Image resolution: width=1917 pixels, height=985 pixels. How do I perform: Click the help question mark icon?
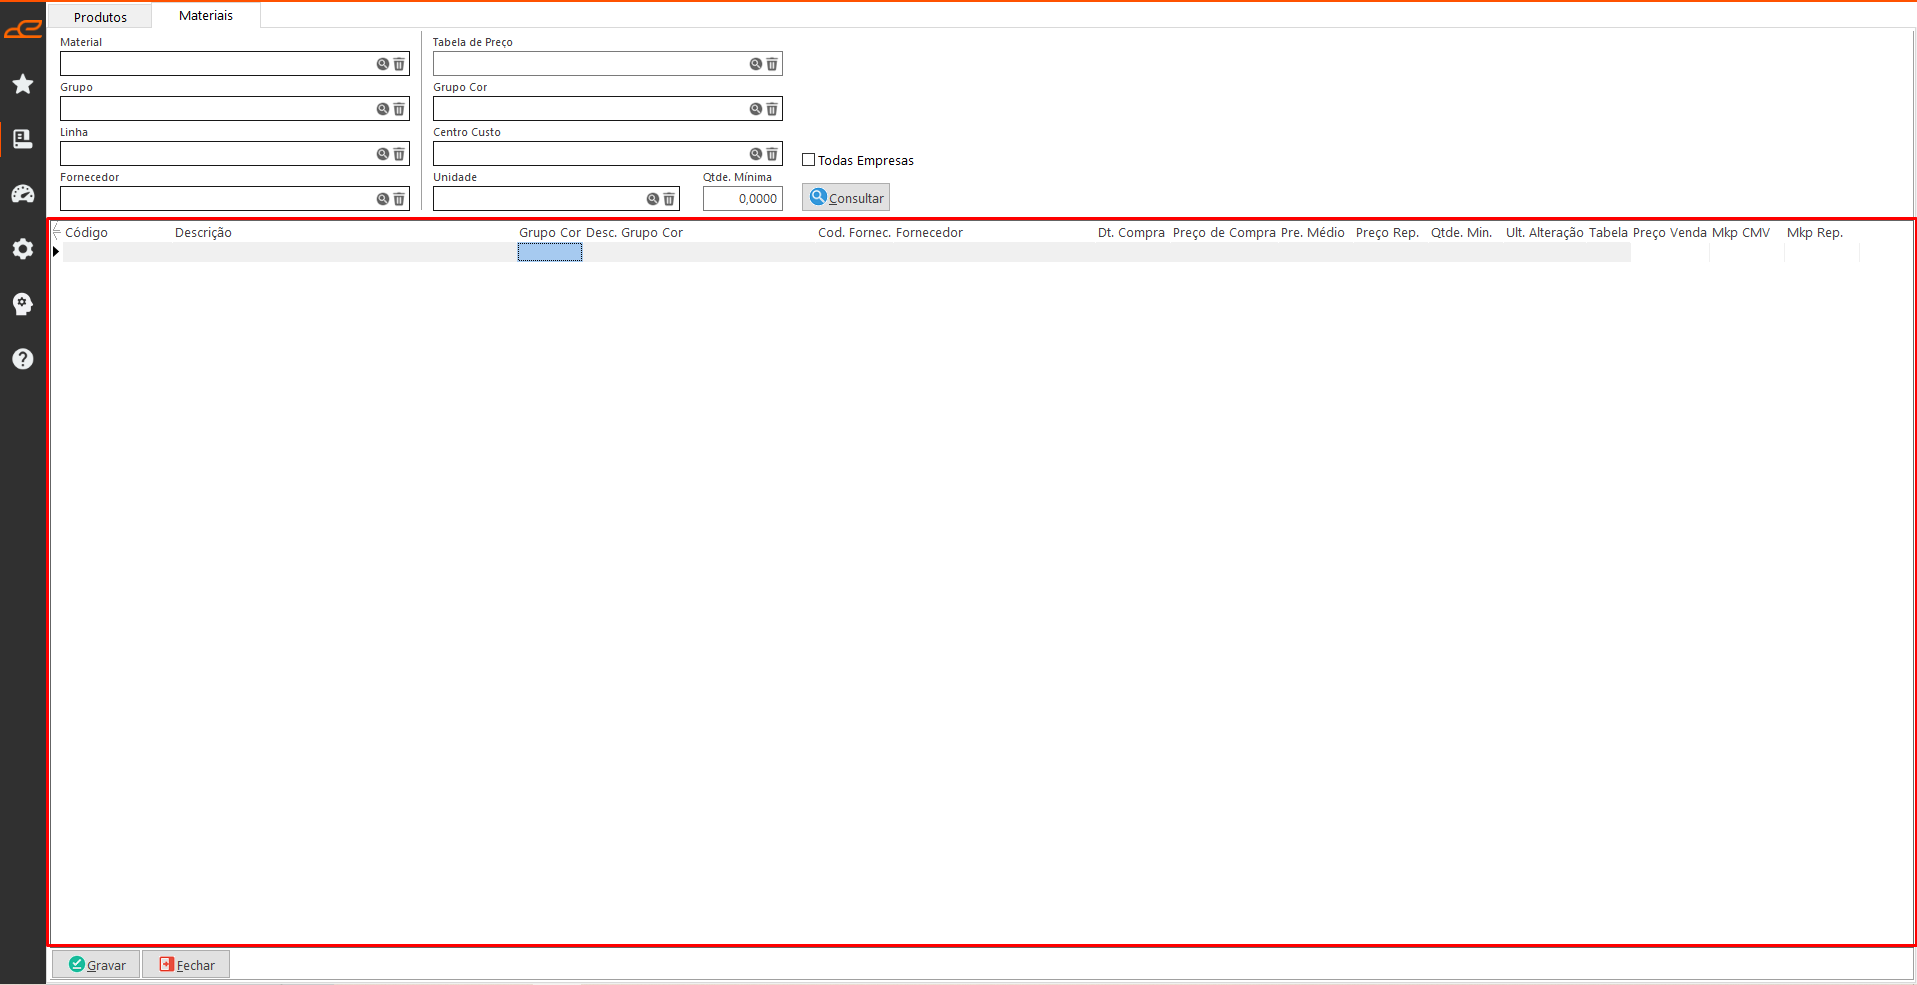tap(23, 359)
